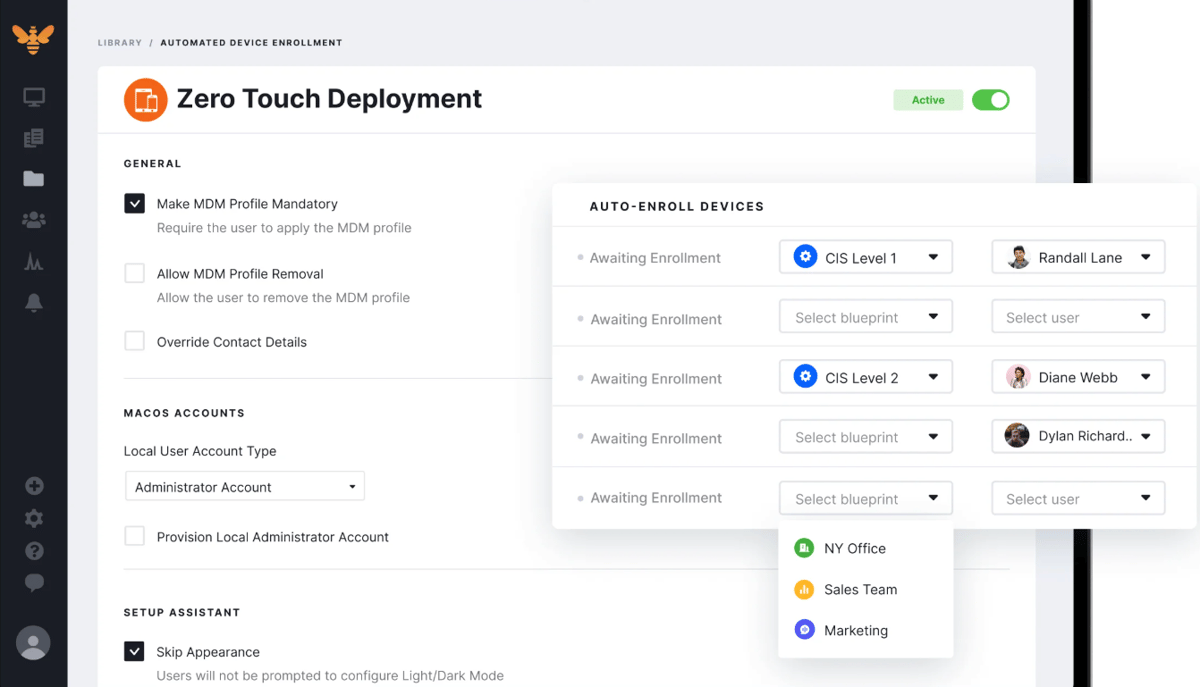This screenshot has height=687, width=1200.
Task: Open the Library folder icon in sidebar
Action: (34, 179)
